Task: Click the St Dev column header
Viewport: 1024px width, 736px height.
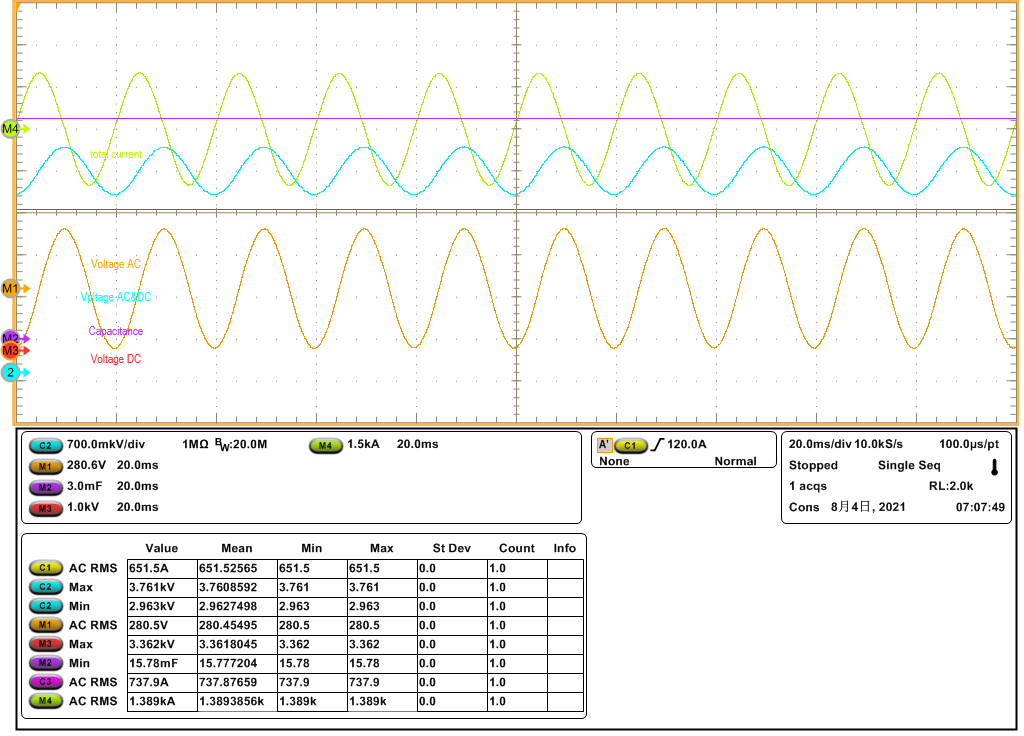Action: click(x=451, y=548)
